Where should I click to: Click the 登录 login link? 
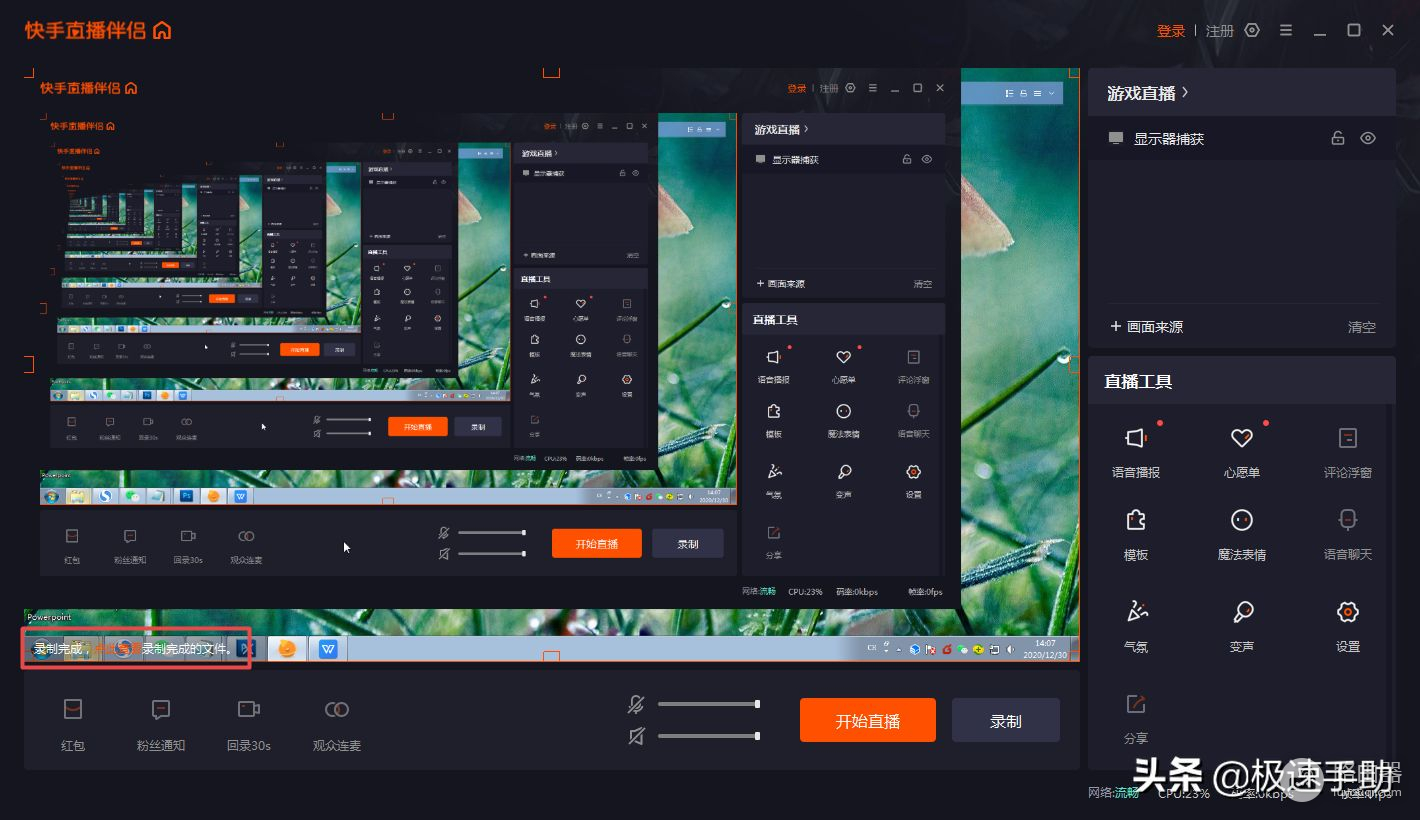coord(1171,31)
